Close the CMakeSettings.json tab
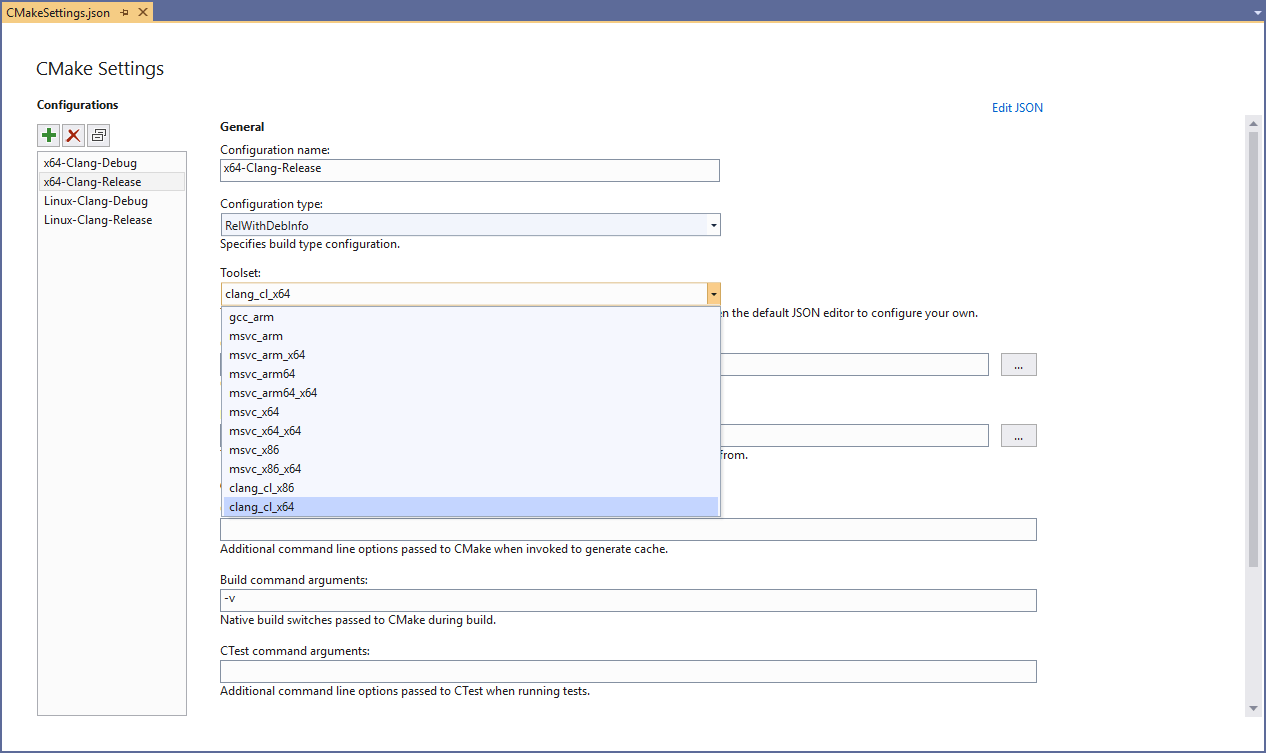The image size is (1266, 753). tap(140, 12)
